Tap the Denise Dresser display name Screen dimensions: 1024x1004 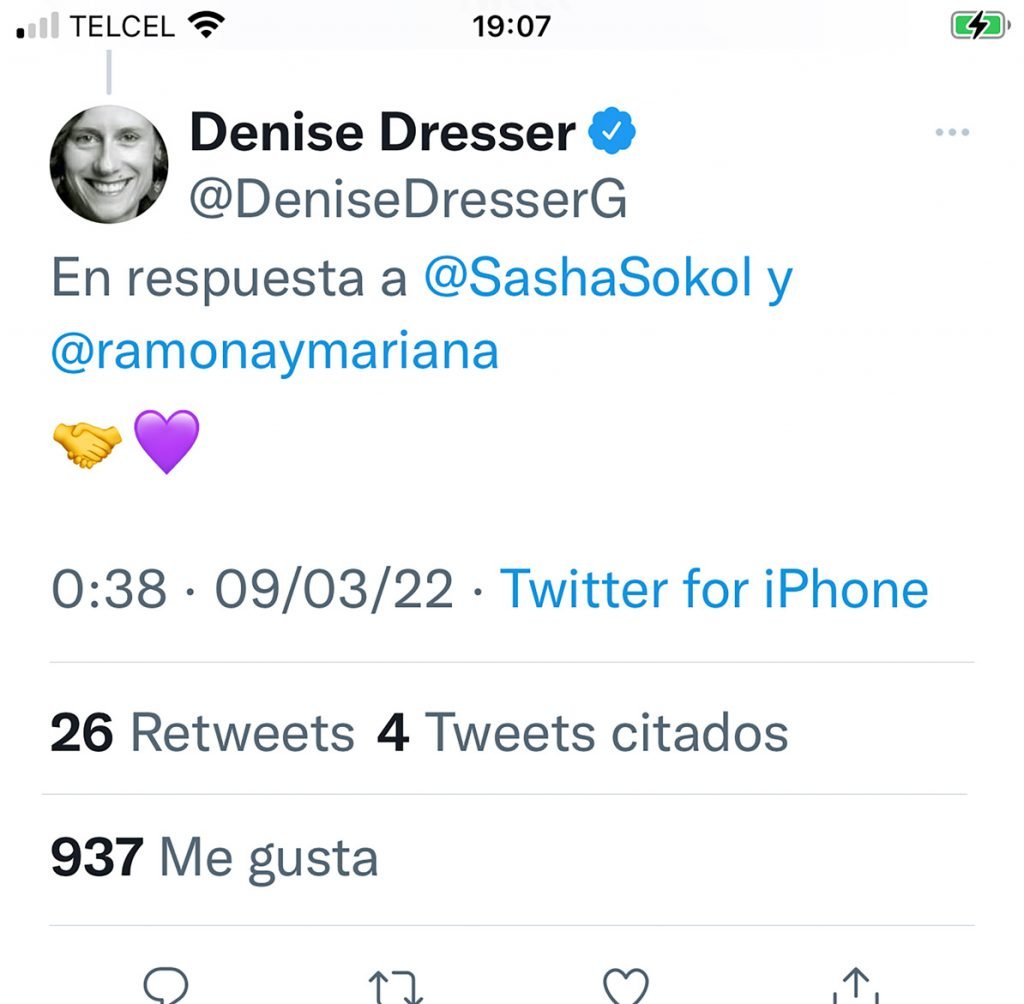(x=382, y=134)
